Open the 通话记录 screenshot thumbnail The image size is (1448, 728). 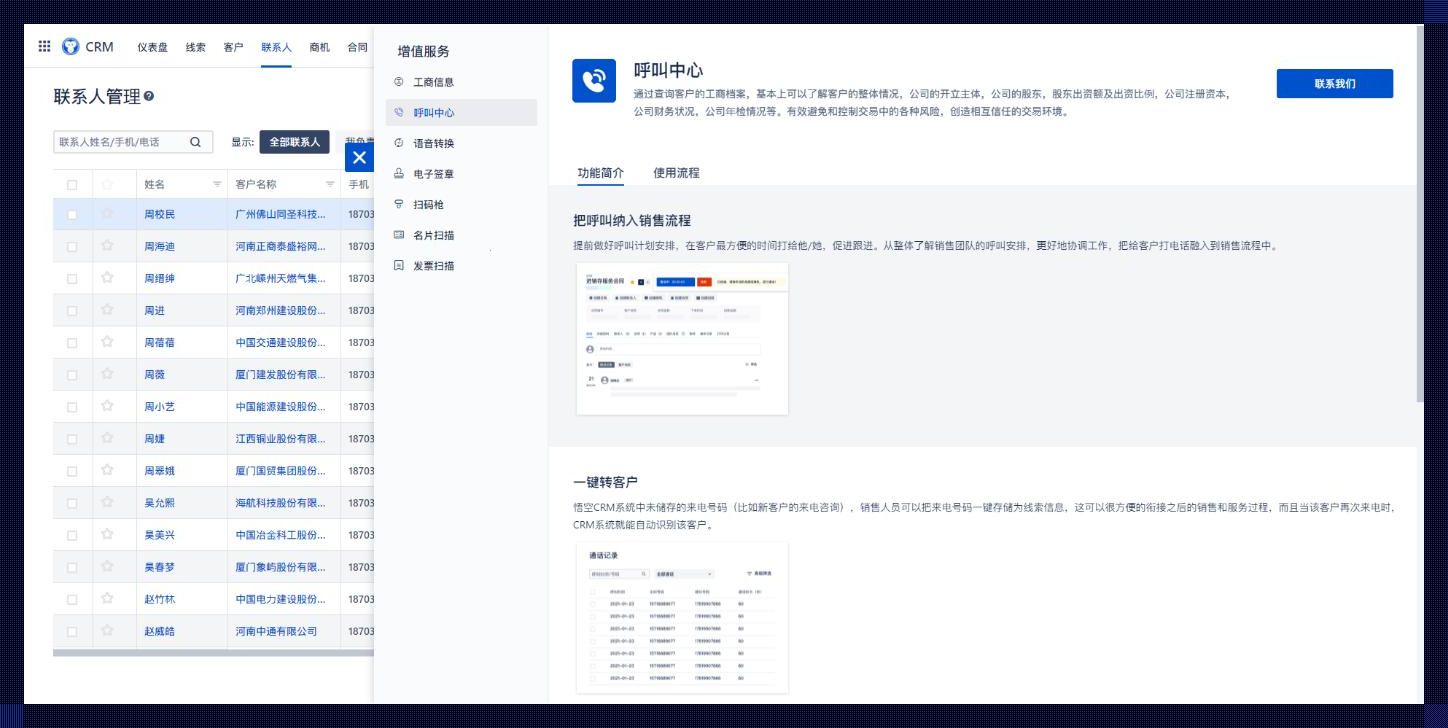point(683,618)
